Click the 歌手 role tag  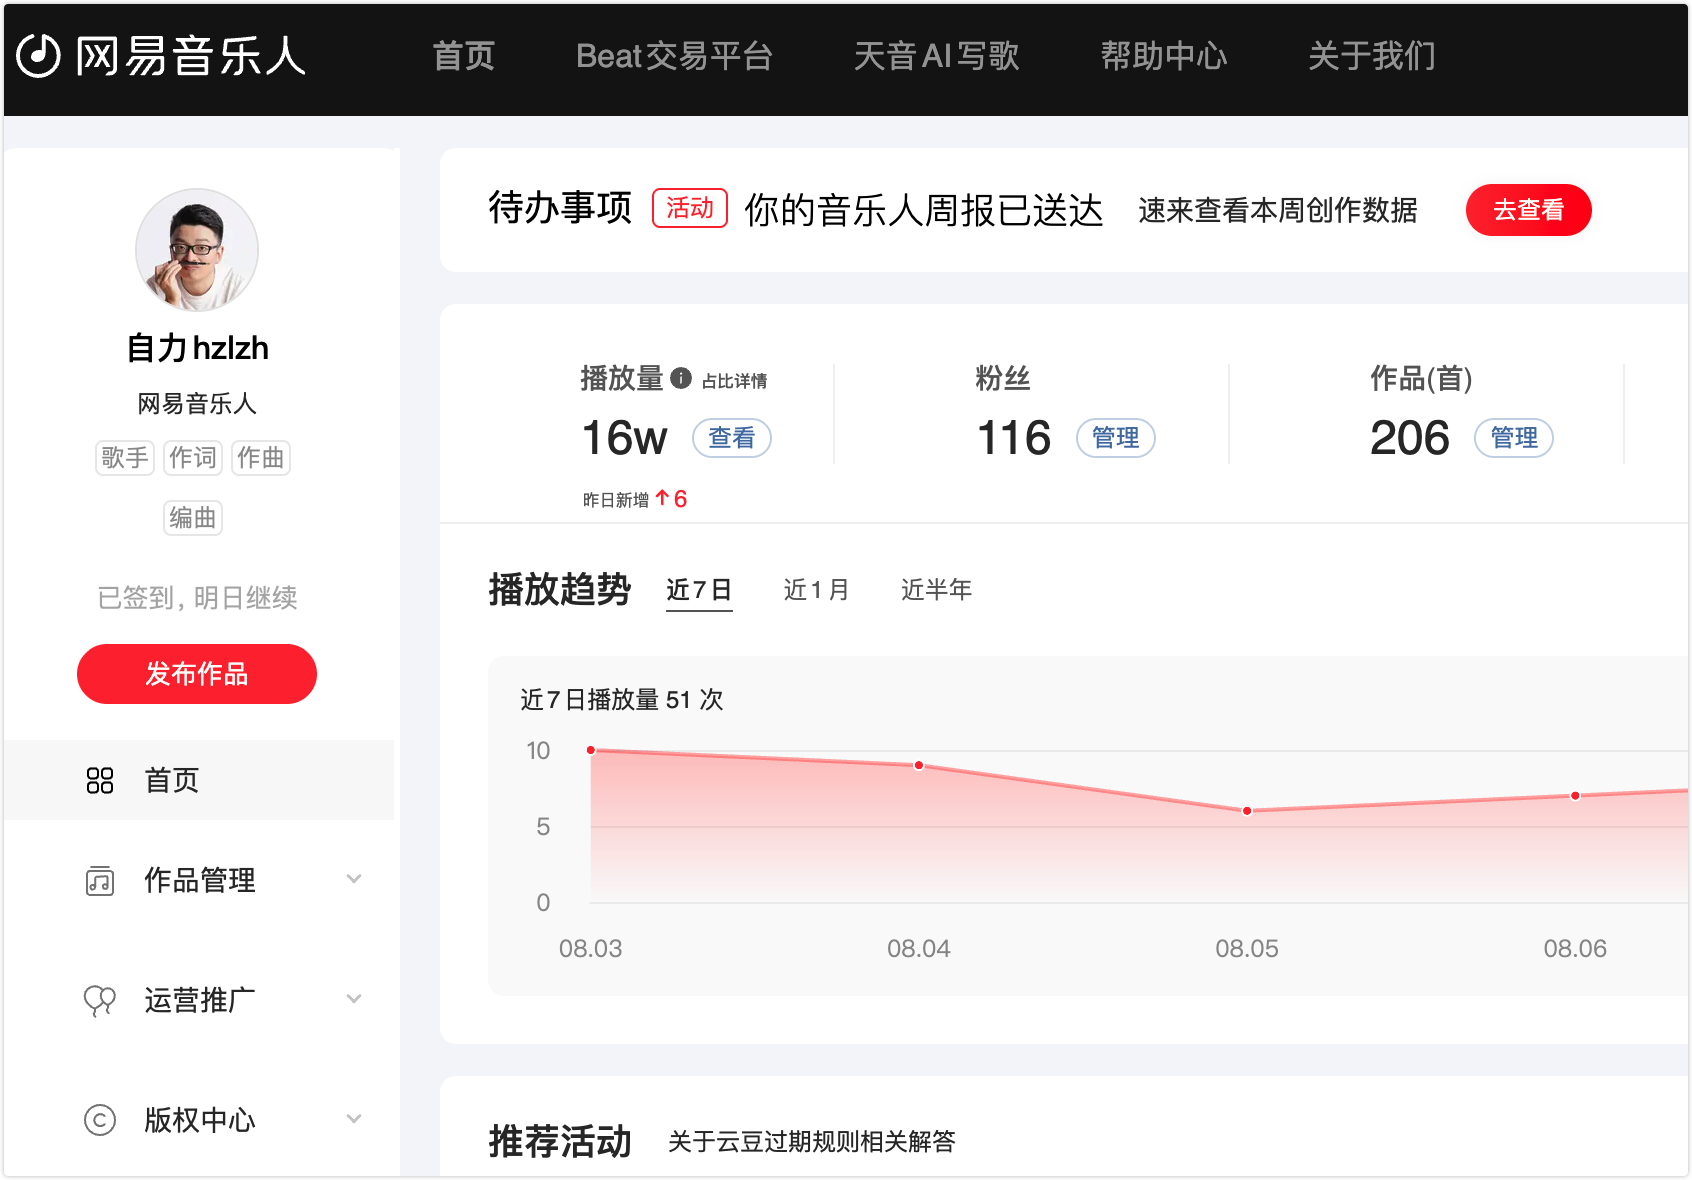[x=124, y=458]
